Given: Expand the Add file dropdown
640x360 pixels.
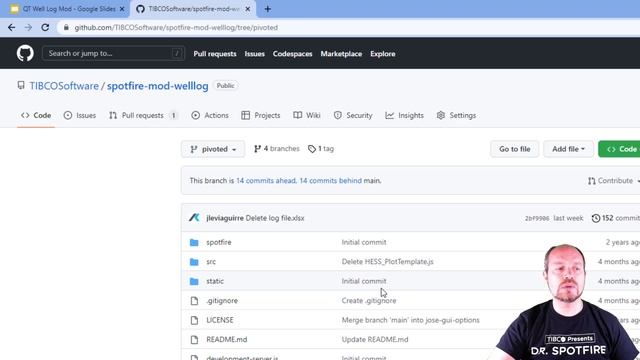Looking at the screenshot, I should 568,149.
